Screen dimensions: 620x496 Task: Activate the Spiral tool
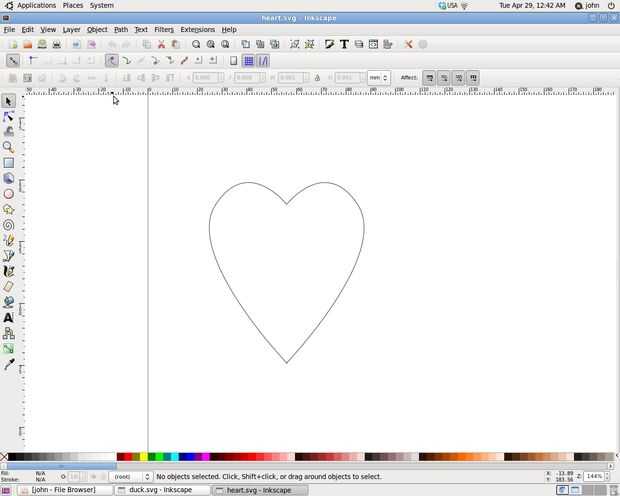9,225
